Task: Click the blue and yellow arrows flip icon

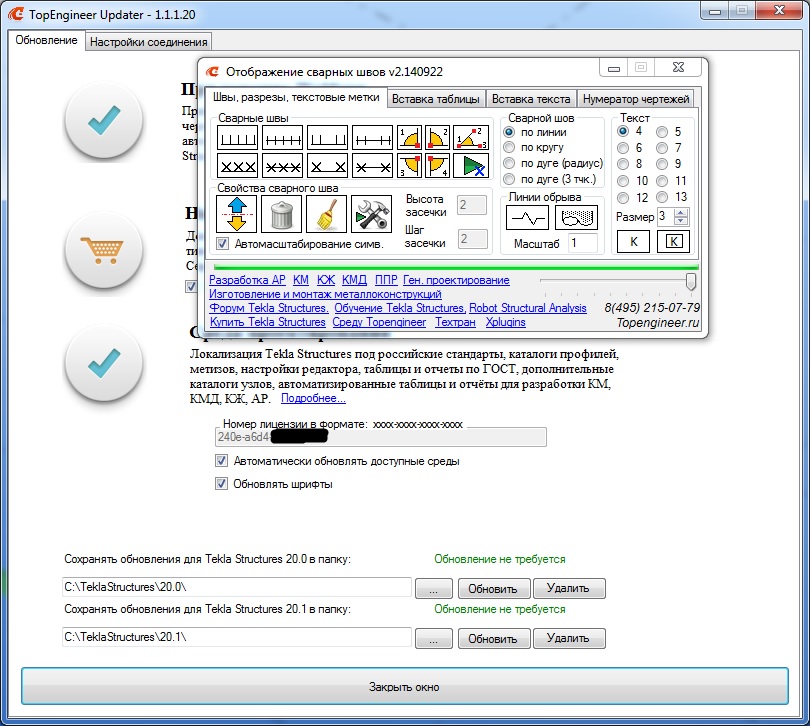Action: pos(237,214)
